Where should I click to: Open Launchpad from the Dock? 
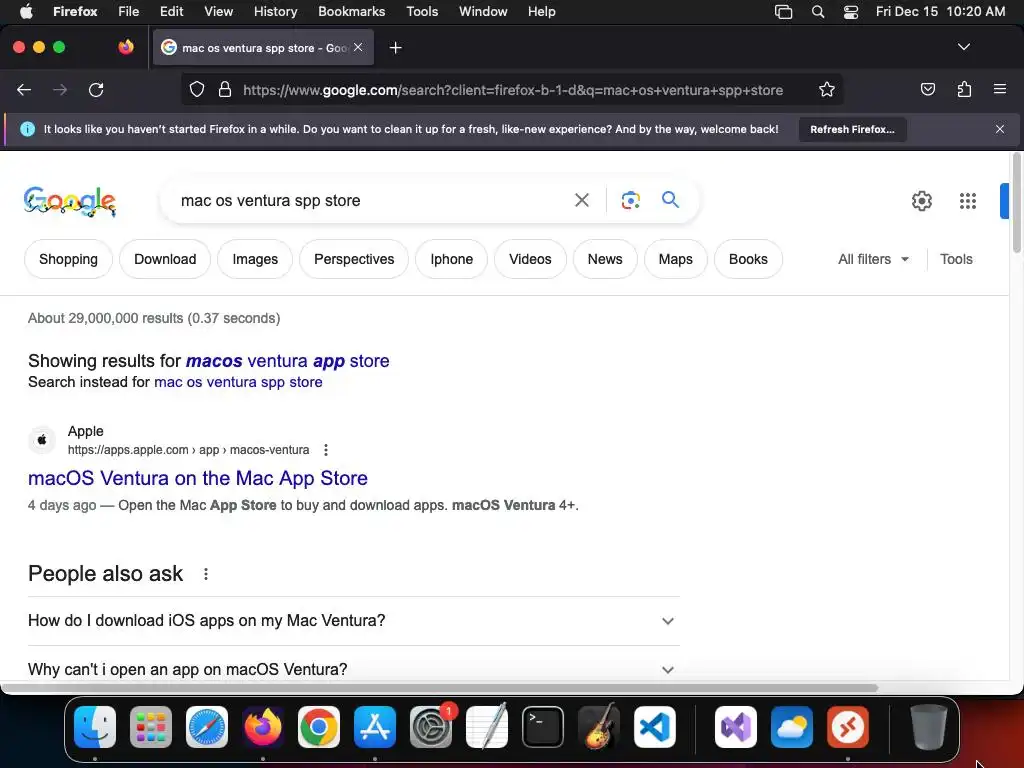pyautogui.click(x=151, y=727)
